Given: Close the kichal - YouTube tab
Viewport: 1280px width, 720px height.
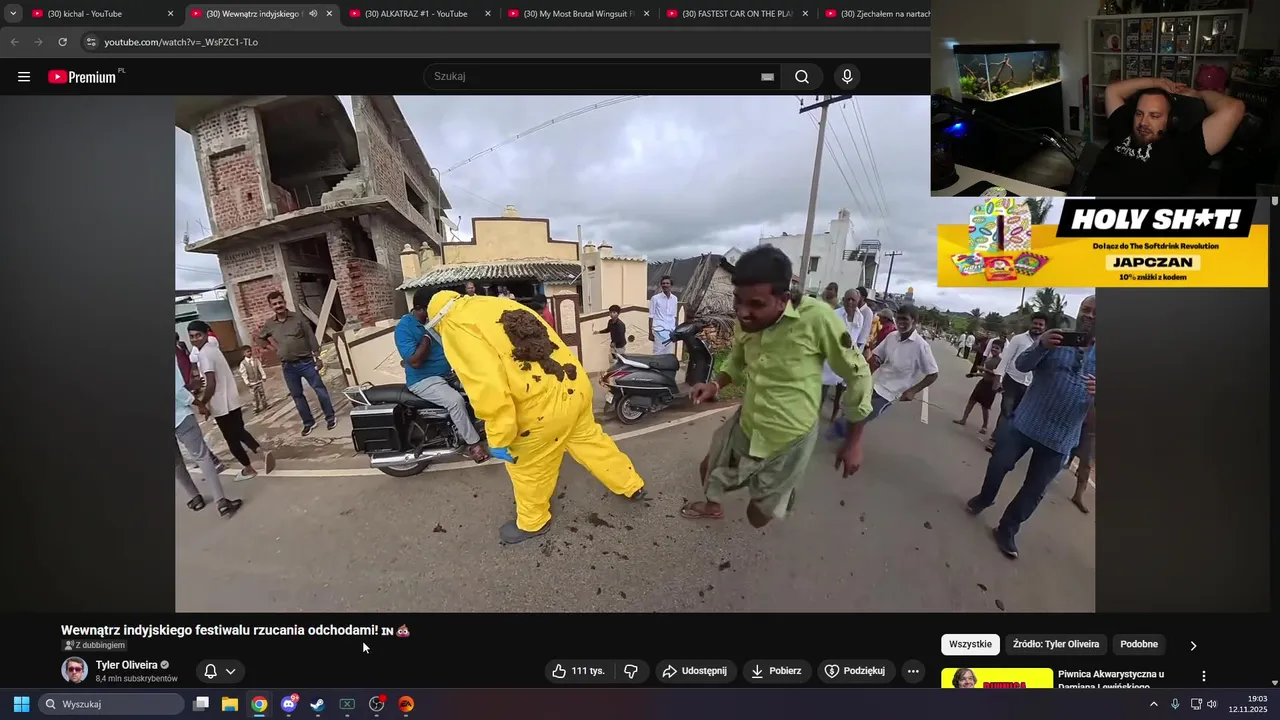Looking at the screenshot, I should [x=170, y=14].
